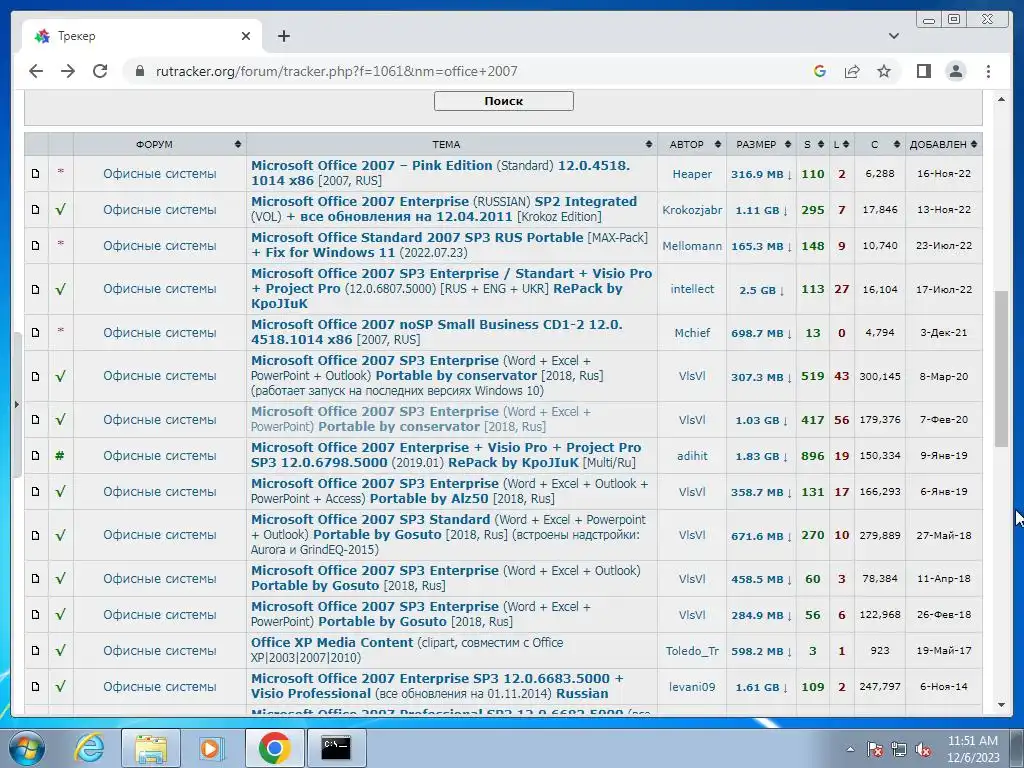Click the browser forward arrow
The width and height of the screenshot is (1024, 768).
coord(68,71)
